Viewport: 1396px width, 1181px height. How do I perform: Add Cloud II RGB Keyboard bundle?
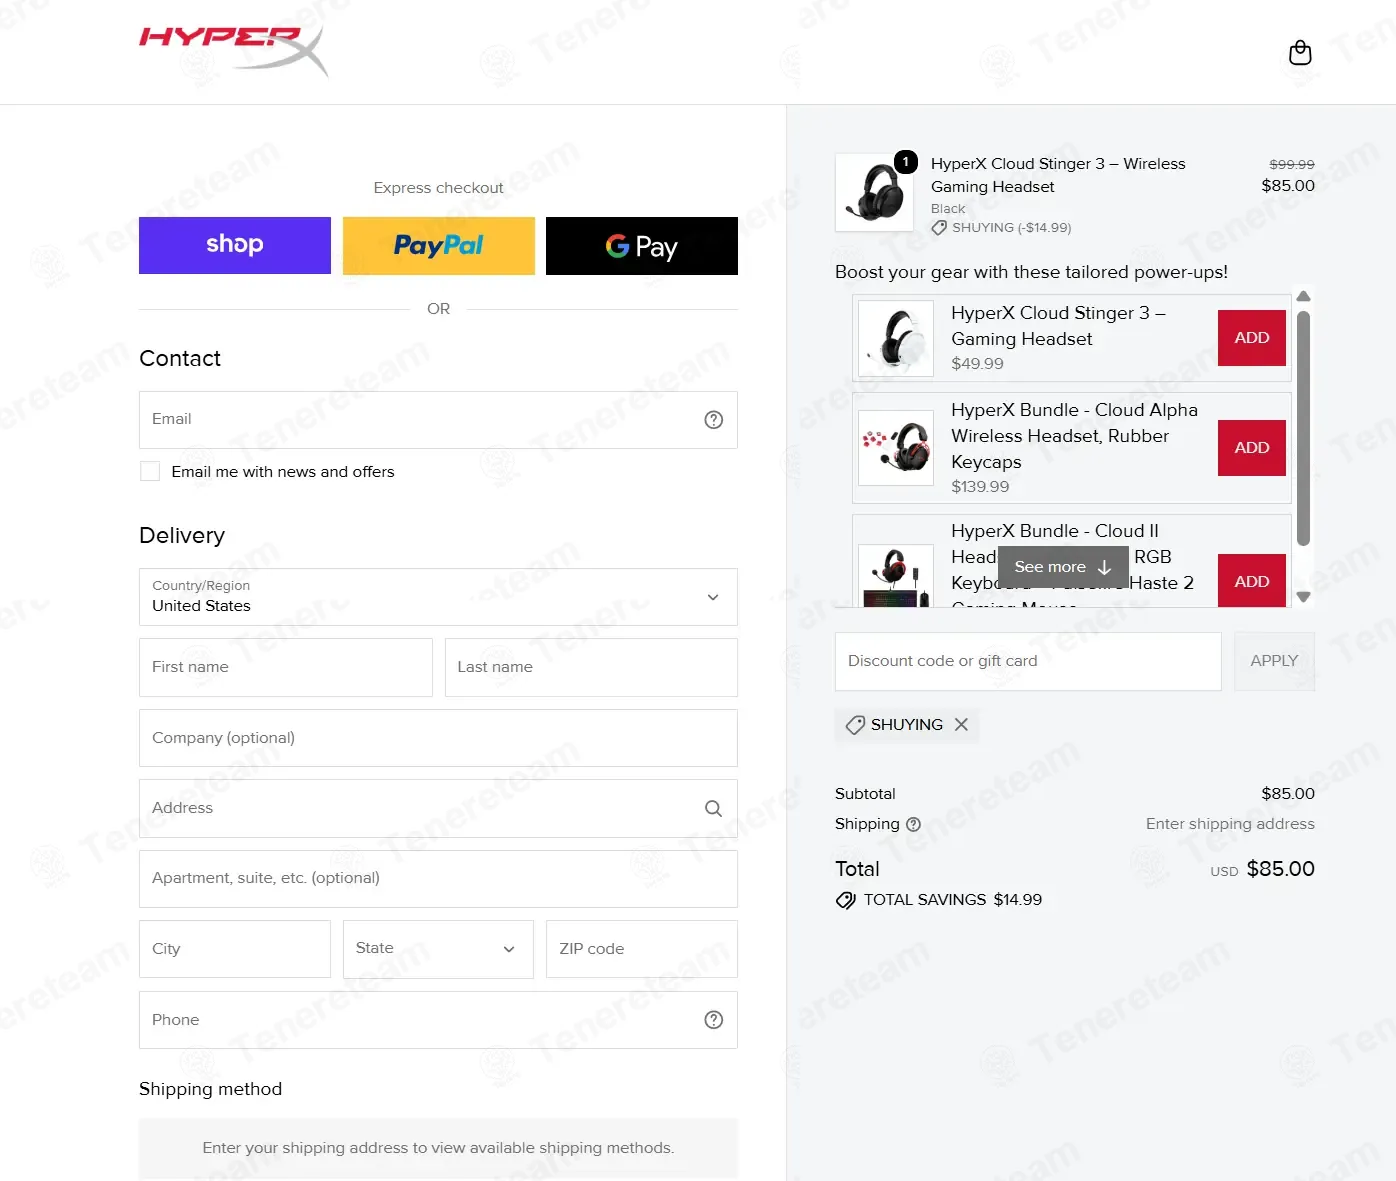1252,581
